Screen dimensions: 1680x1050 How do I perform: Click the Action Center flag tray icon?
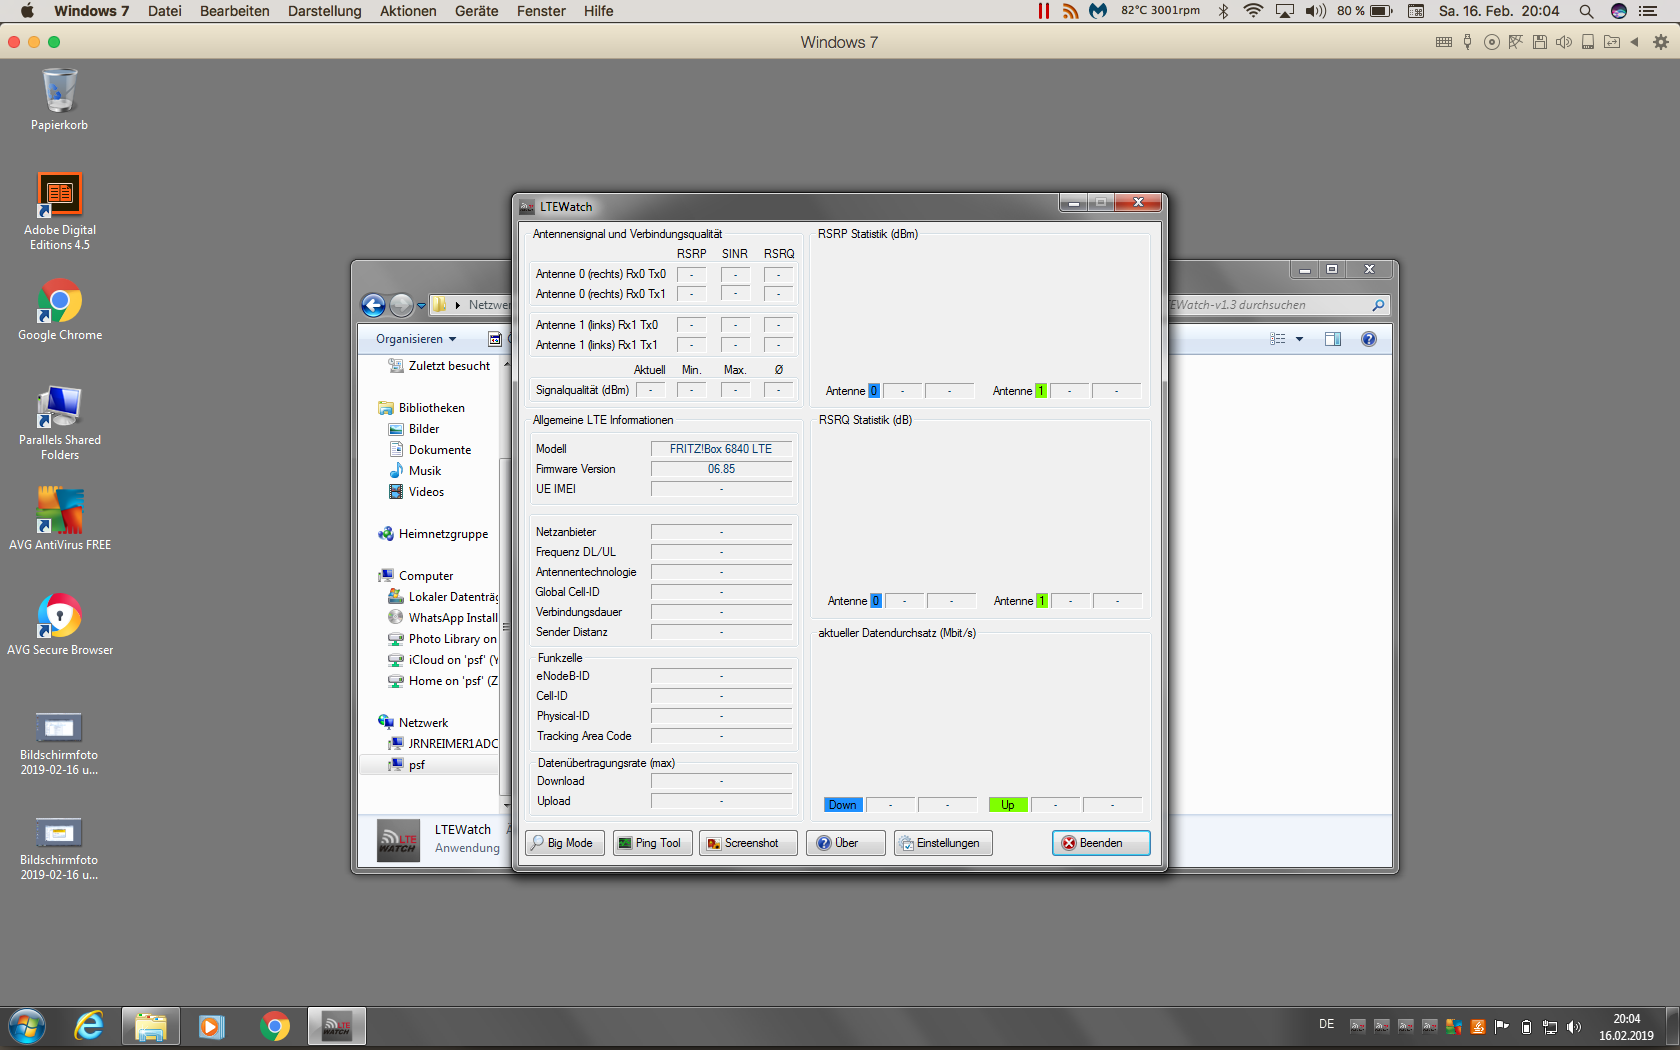click(x=1502, y=1027)
